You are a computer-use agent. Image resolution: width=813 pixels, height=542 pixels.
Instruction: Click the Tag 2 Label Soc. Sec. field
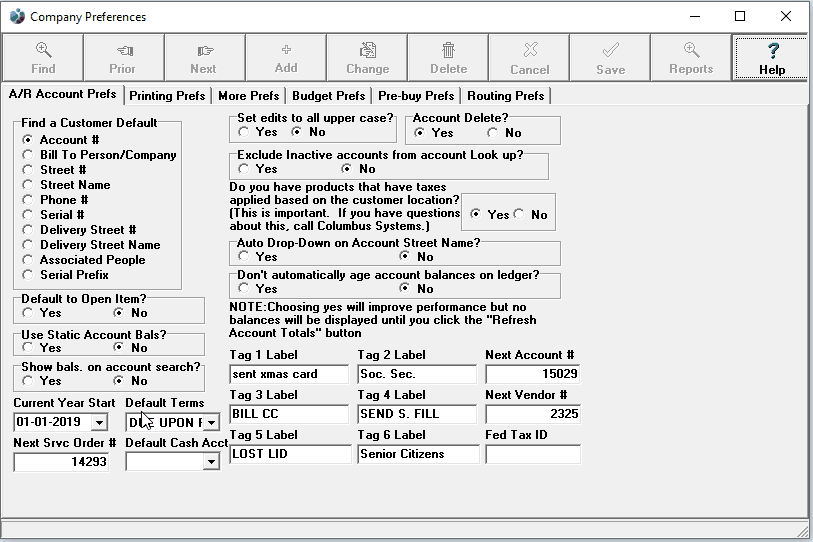point(417,374)
